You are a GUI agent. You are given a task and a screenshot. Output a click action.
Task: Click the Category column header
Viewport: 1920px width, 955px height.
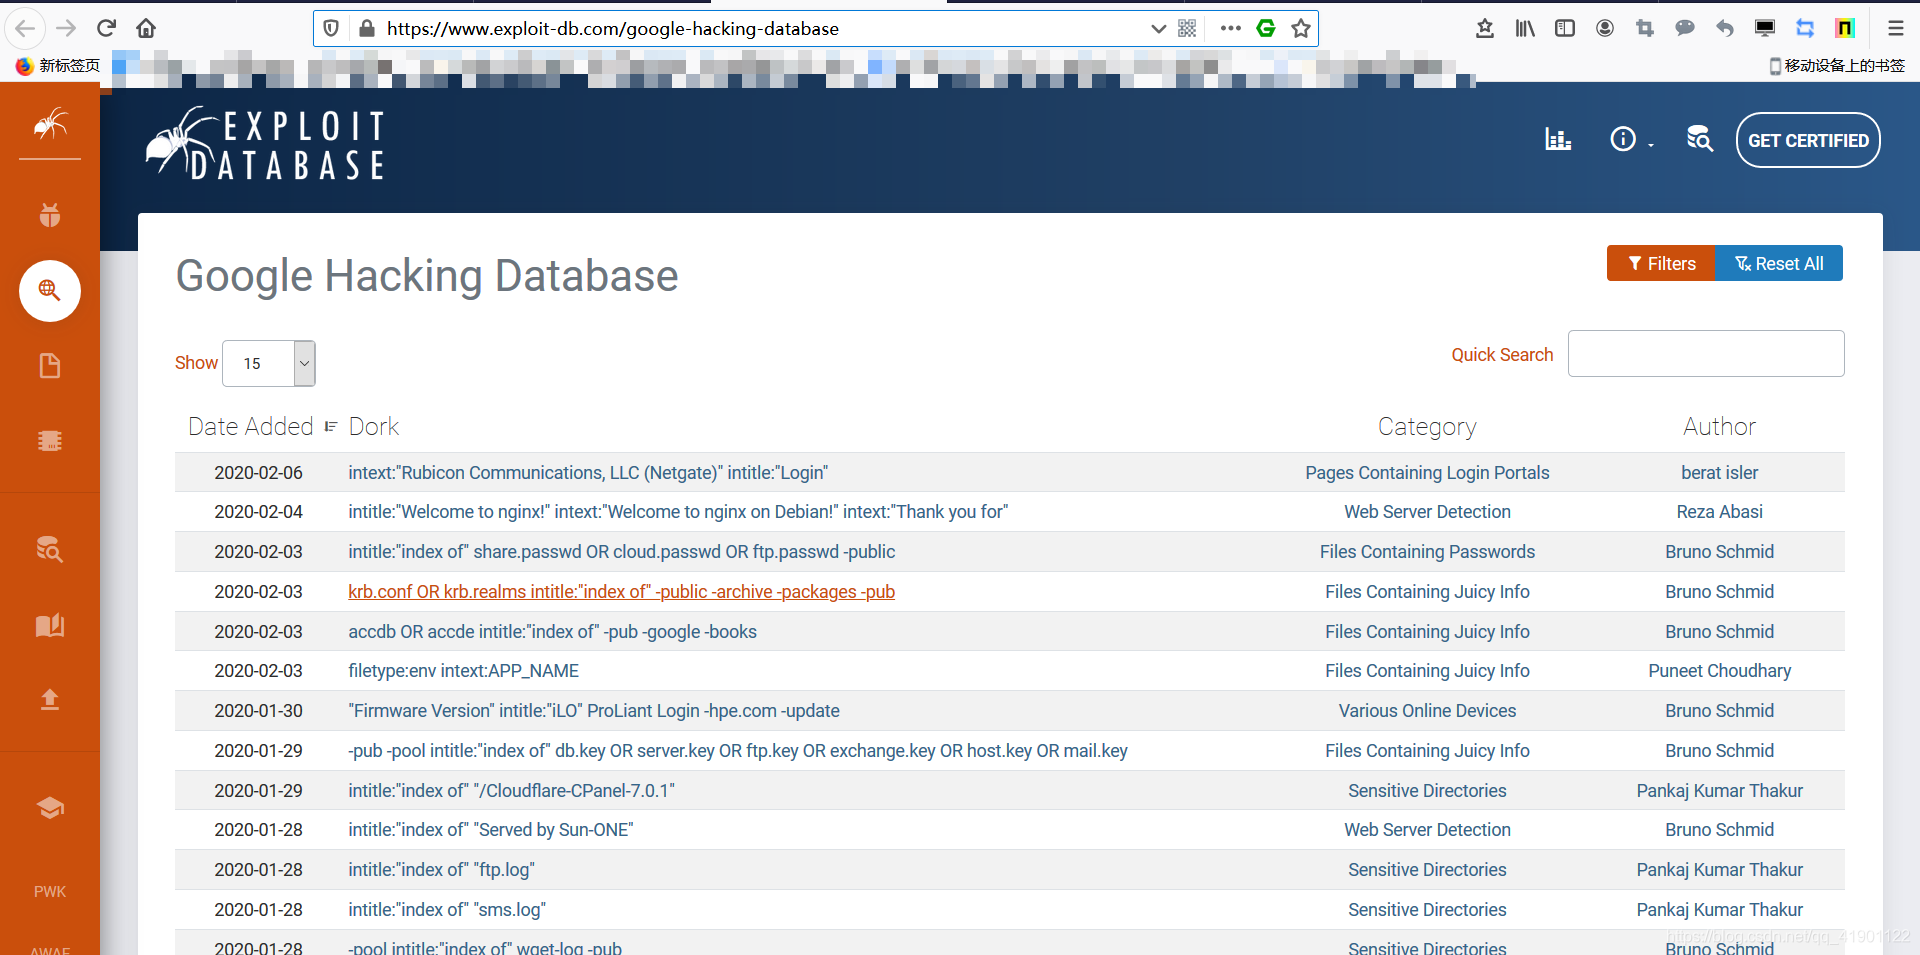click(x=1427, y=427)
